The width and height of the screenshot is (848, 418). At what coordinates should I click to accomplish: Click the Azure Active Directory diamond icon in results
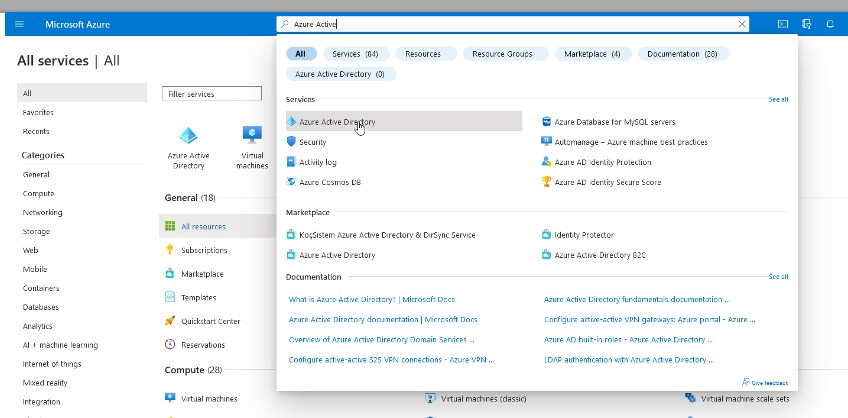(292, 122)
